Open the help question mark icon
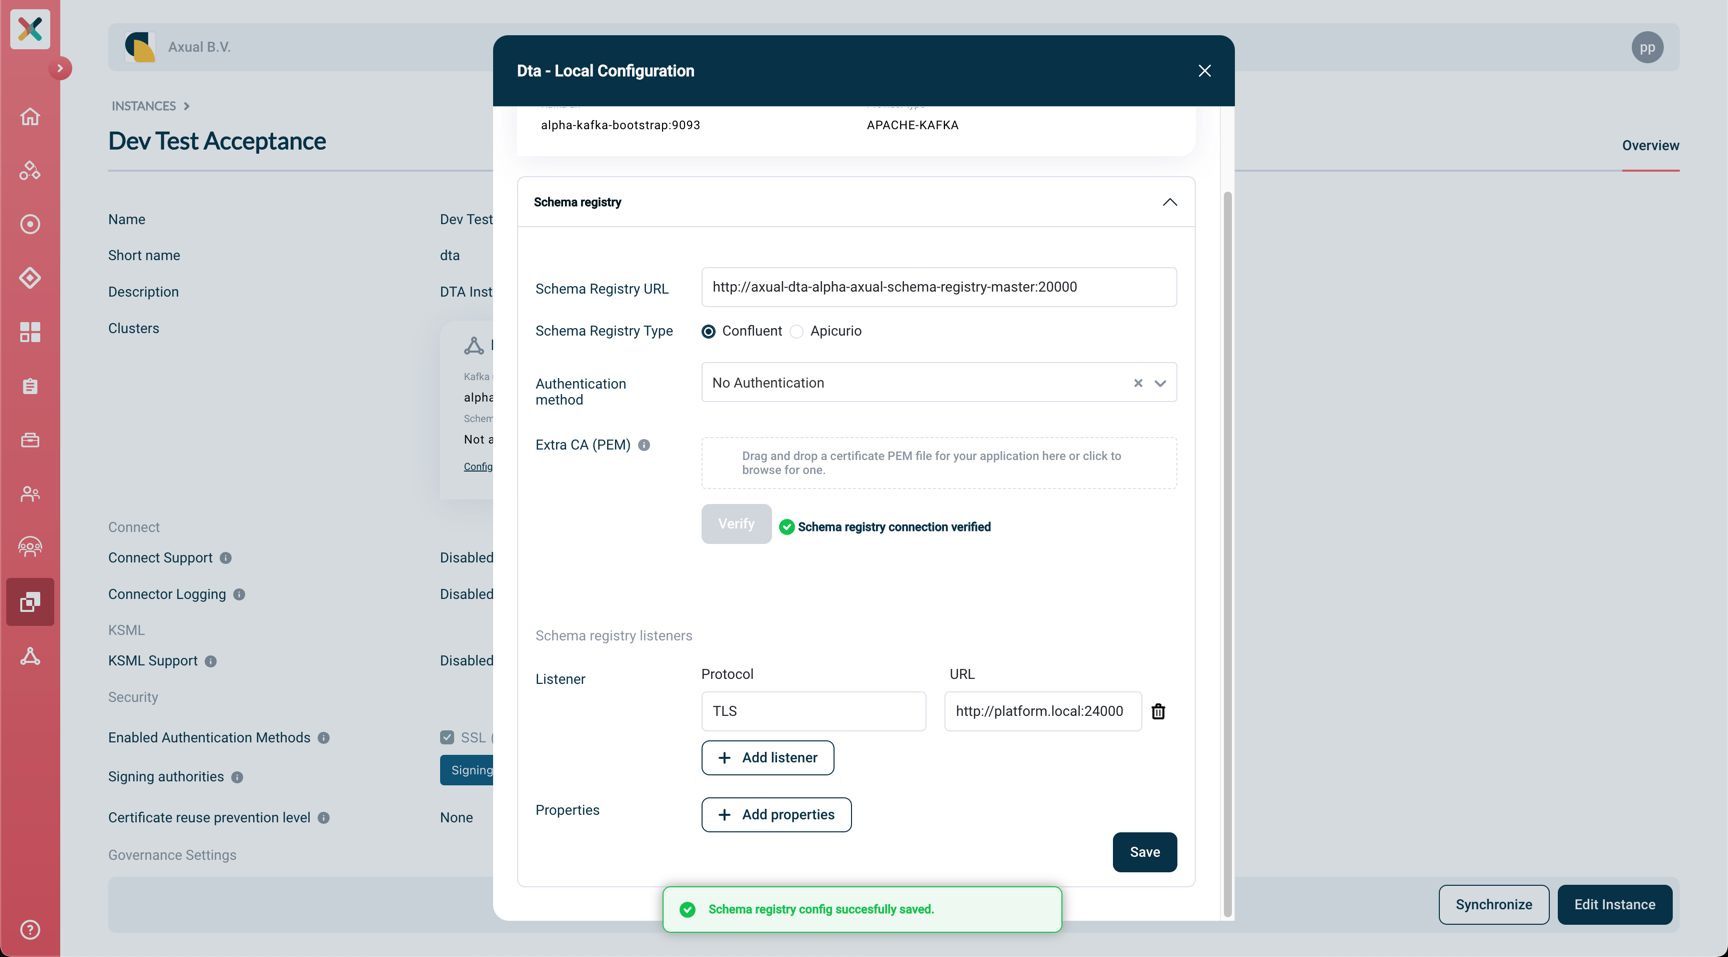 point(30,930)
